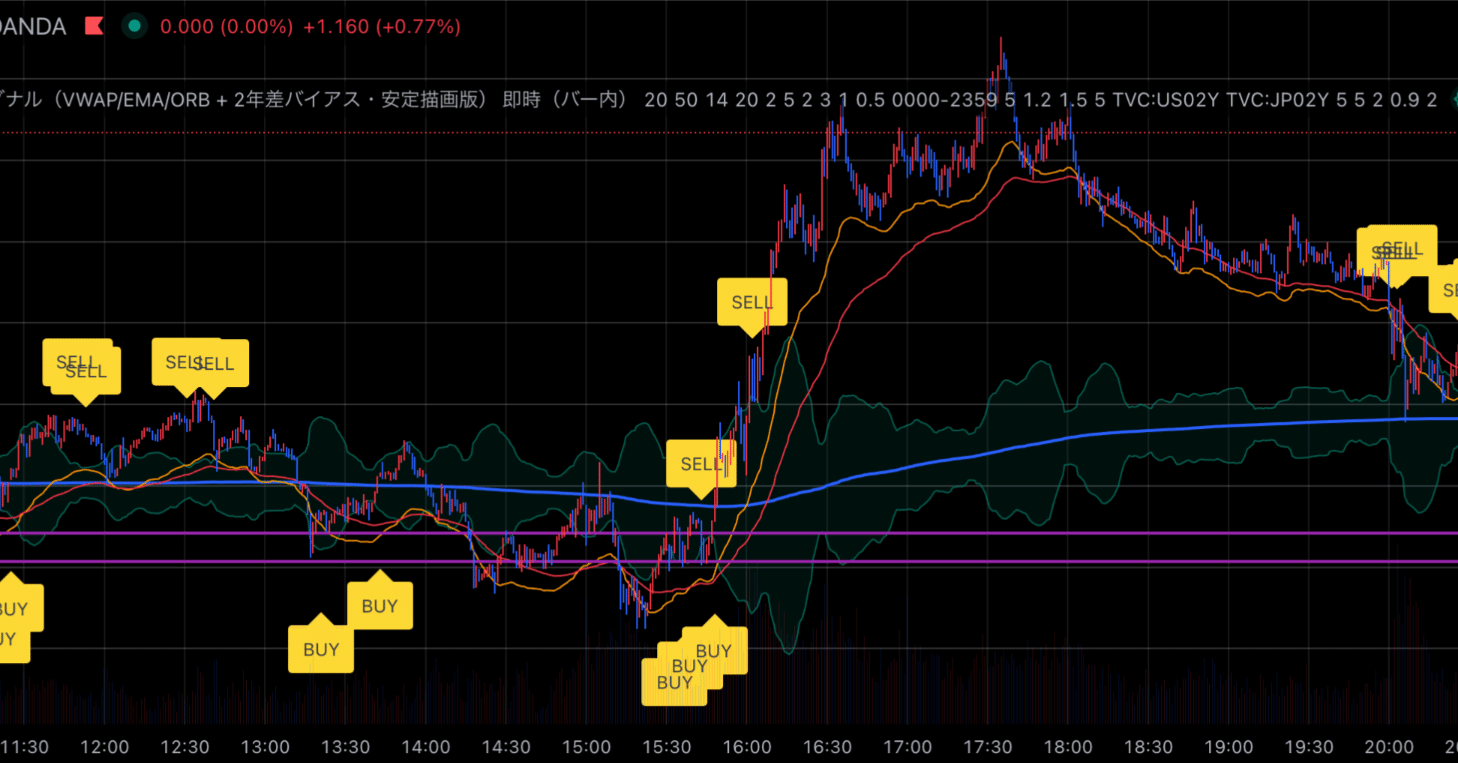Click the 即時（バー内） indicator setting text

pos(566,99)
